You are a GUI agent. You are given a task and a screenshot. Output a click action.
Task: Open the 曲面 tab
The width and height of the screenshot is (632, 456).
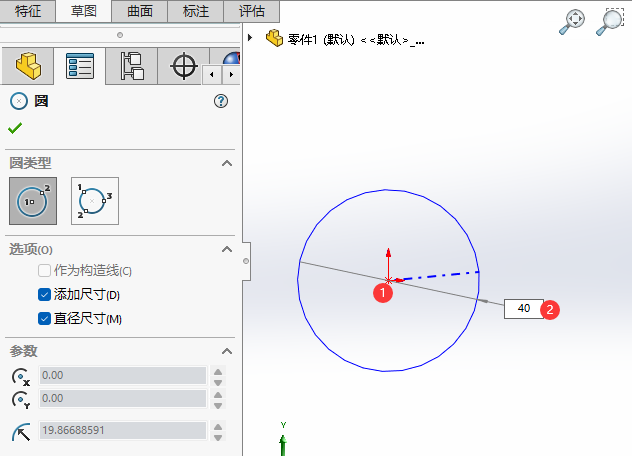(139, 11)
